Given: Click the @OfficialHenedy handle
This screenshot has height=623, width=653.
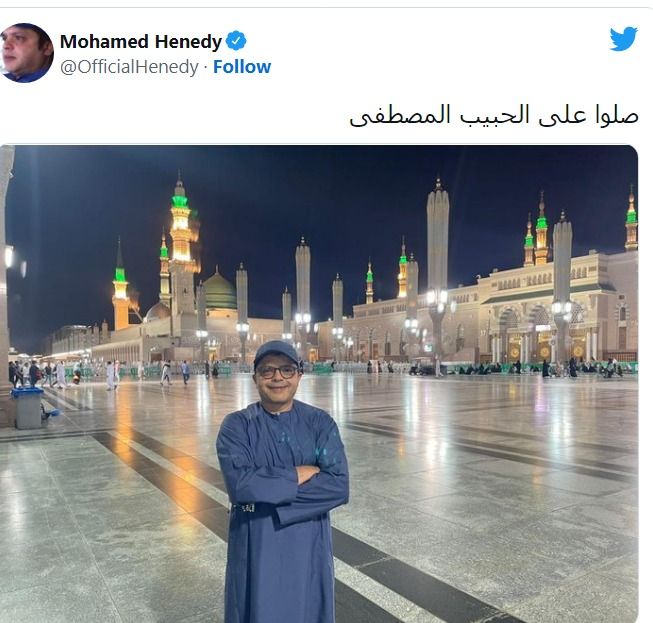Looking at the screenshot, I should [130, 67].
